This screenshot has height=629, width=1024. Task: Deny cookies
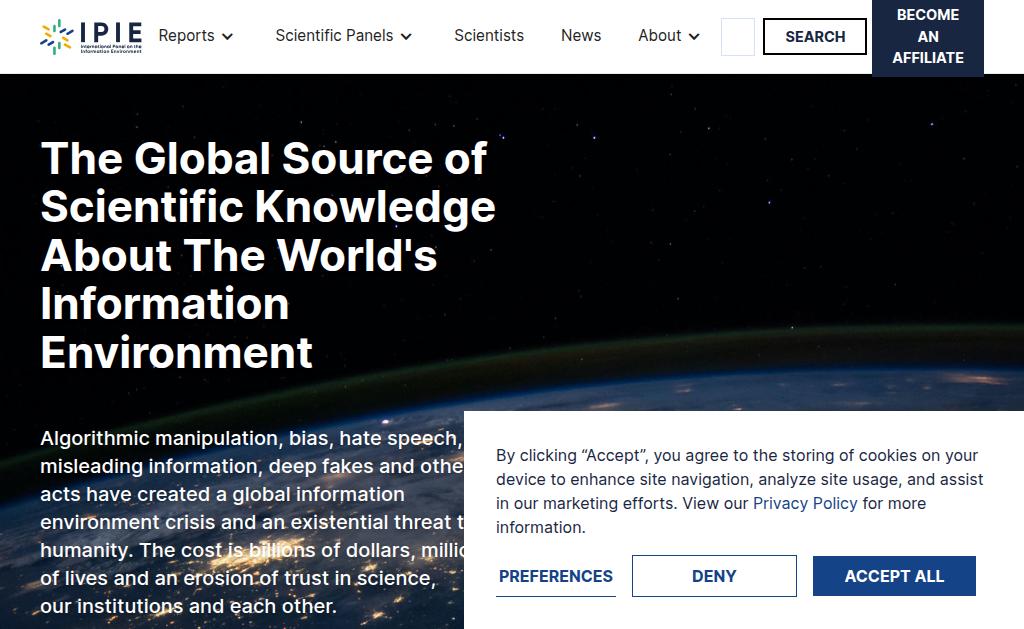click(x=714, y=576)
